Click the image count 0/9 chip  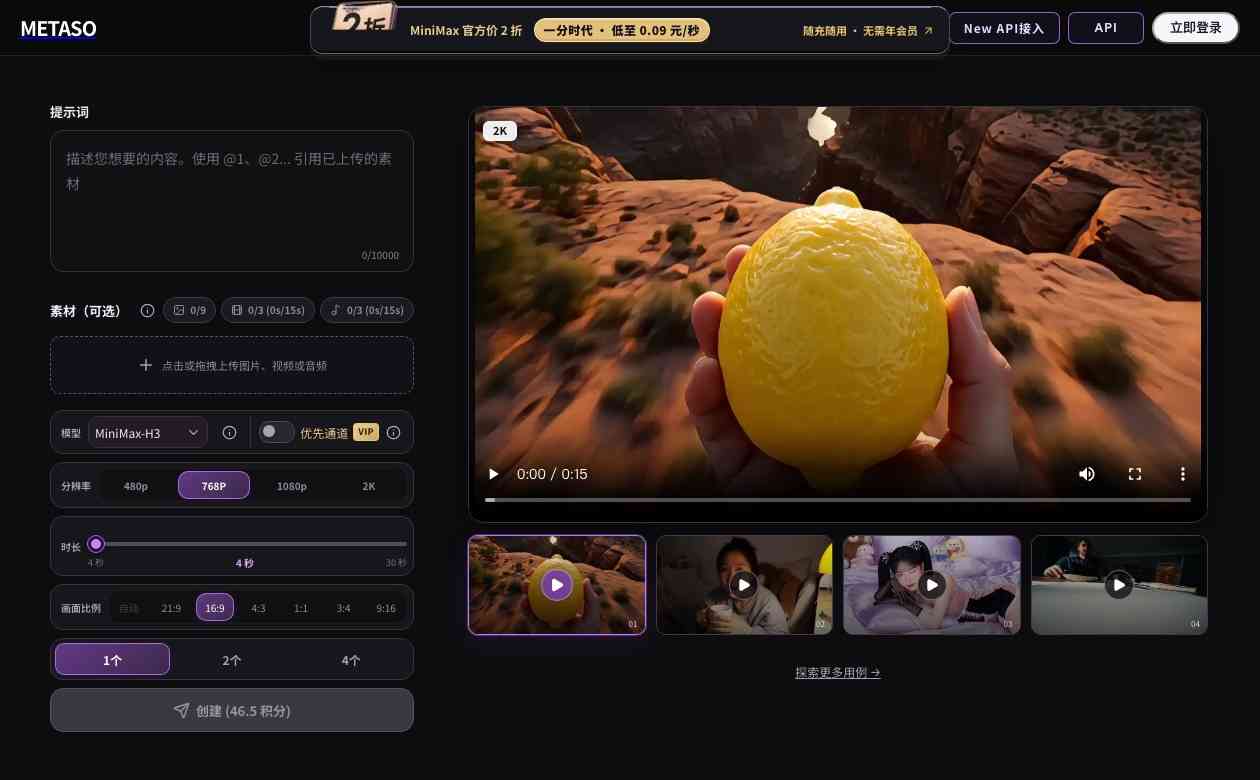pyautogui.click(x=189, y=311)
